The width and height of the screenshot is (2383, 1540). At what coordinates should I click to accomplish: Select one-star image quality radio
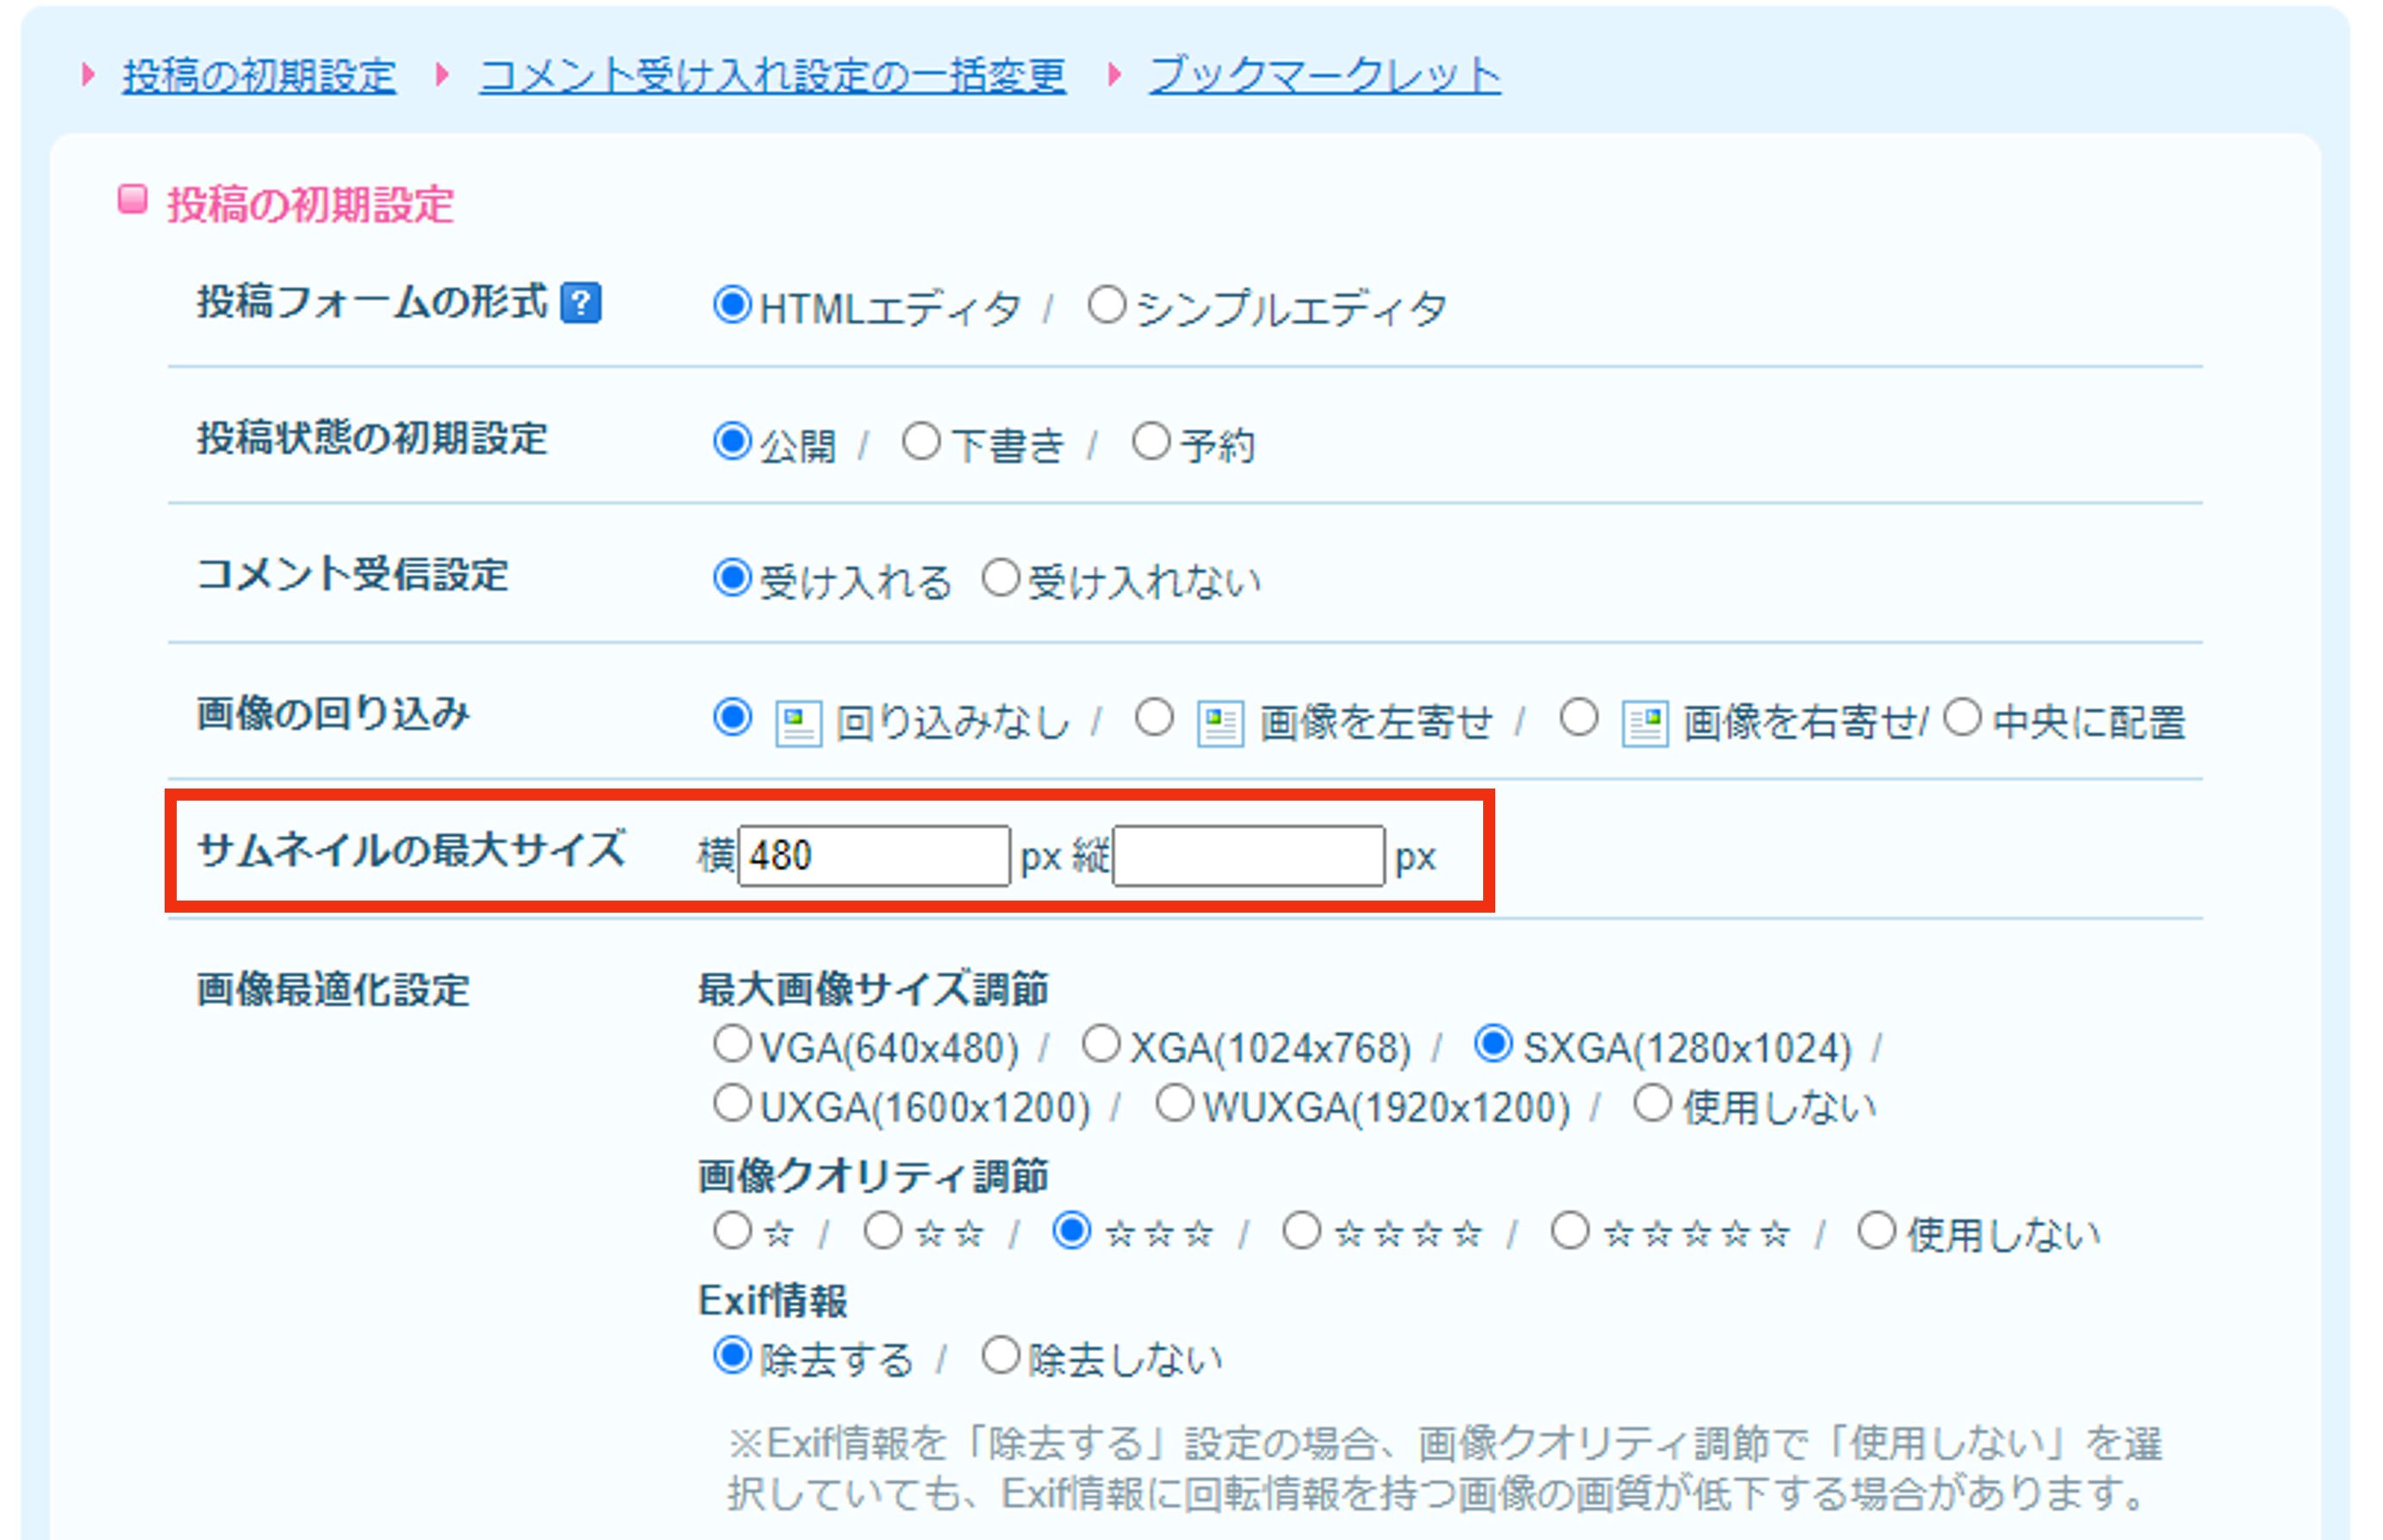point(733,1231)
